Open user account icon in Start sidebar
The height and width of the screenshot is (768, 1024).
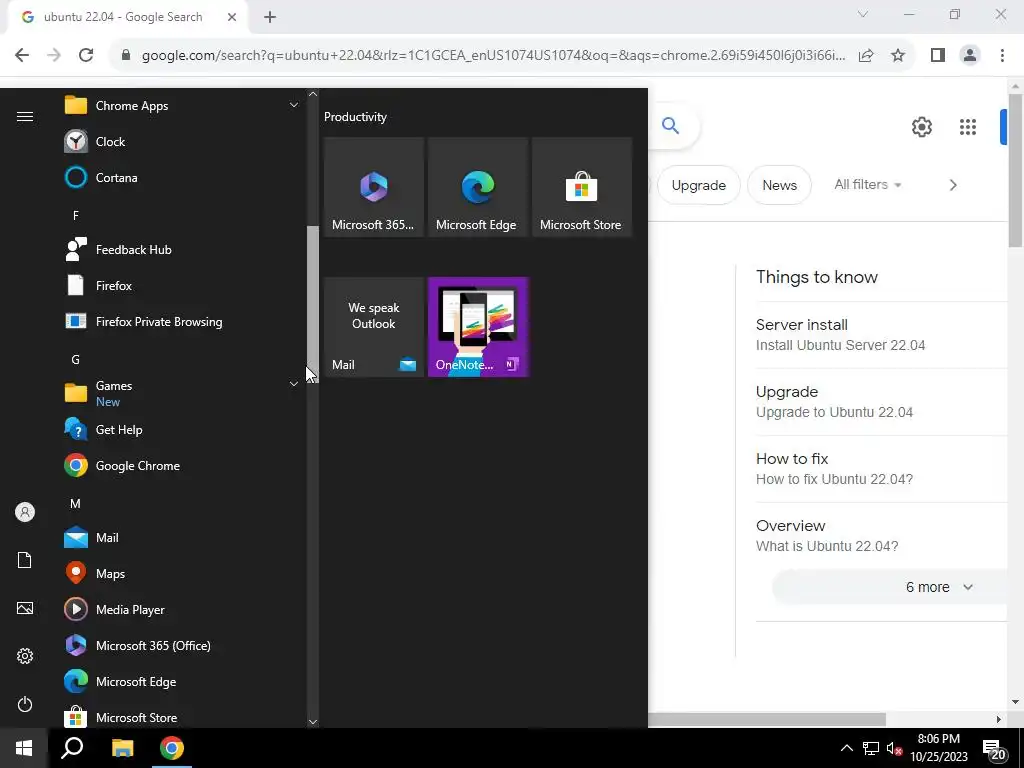25,512
